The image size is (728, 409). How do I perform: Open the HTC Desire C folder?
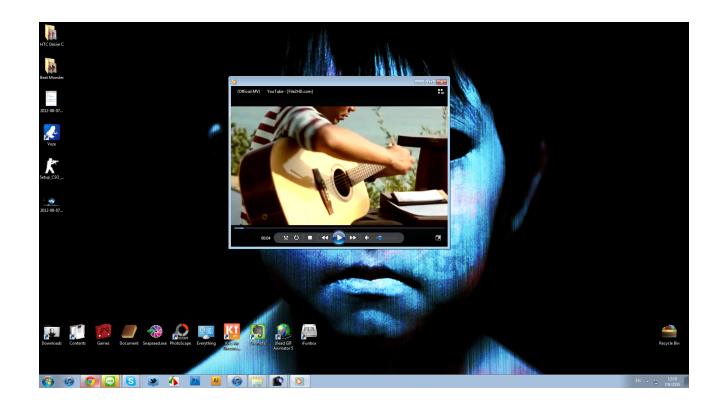(51, 35)
